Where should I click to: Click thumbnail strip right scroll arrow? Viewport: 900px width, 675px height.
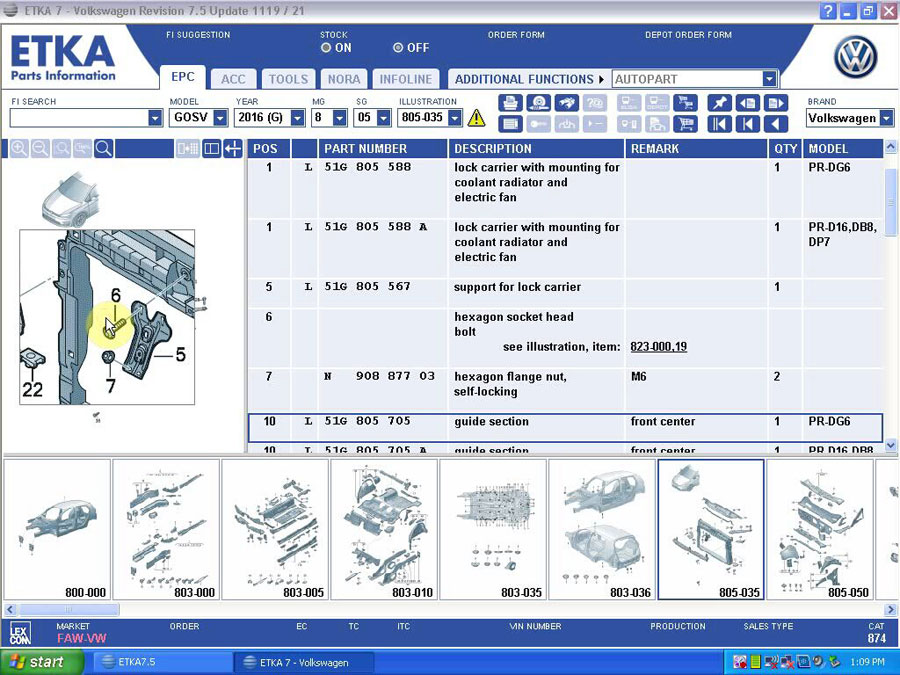pos(890,609)
